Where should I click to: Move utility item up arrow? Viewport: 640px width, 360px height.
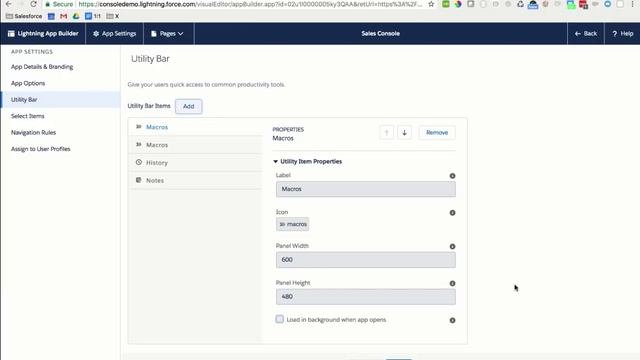point(387,133)
